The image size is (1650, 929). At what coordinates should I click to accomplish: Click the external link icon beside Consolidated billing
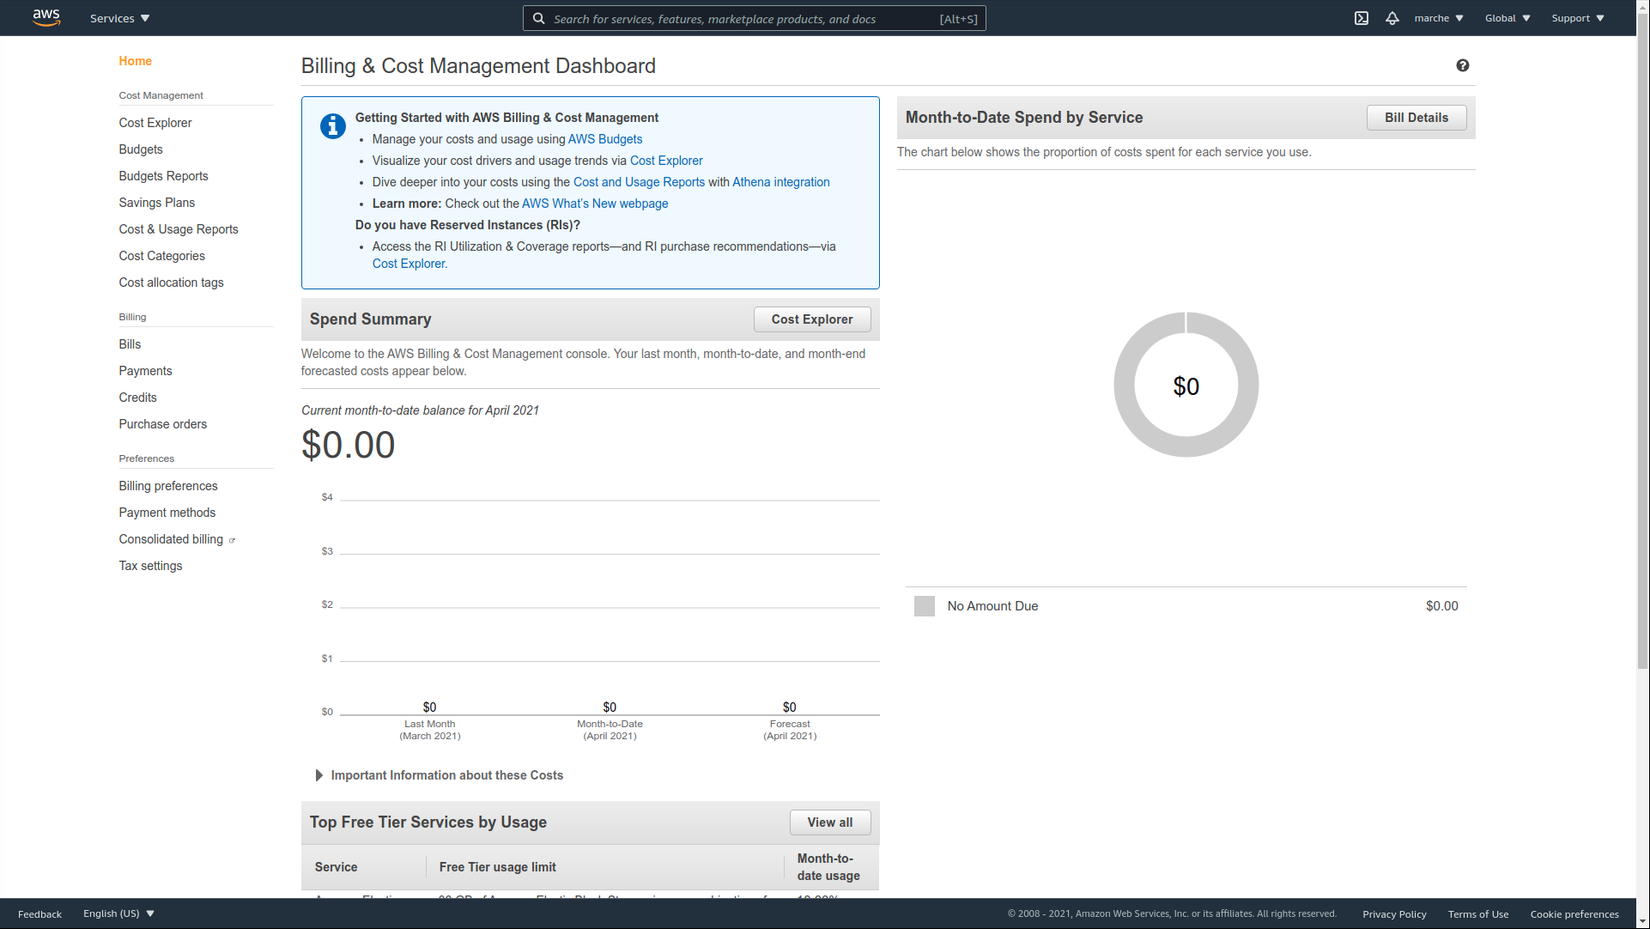(232, 540)
